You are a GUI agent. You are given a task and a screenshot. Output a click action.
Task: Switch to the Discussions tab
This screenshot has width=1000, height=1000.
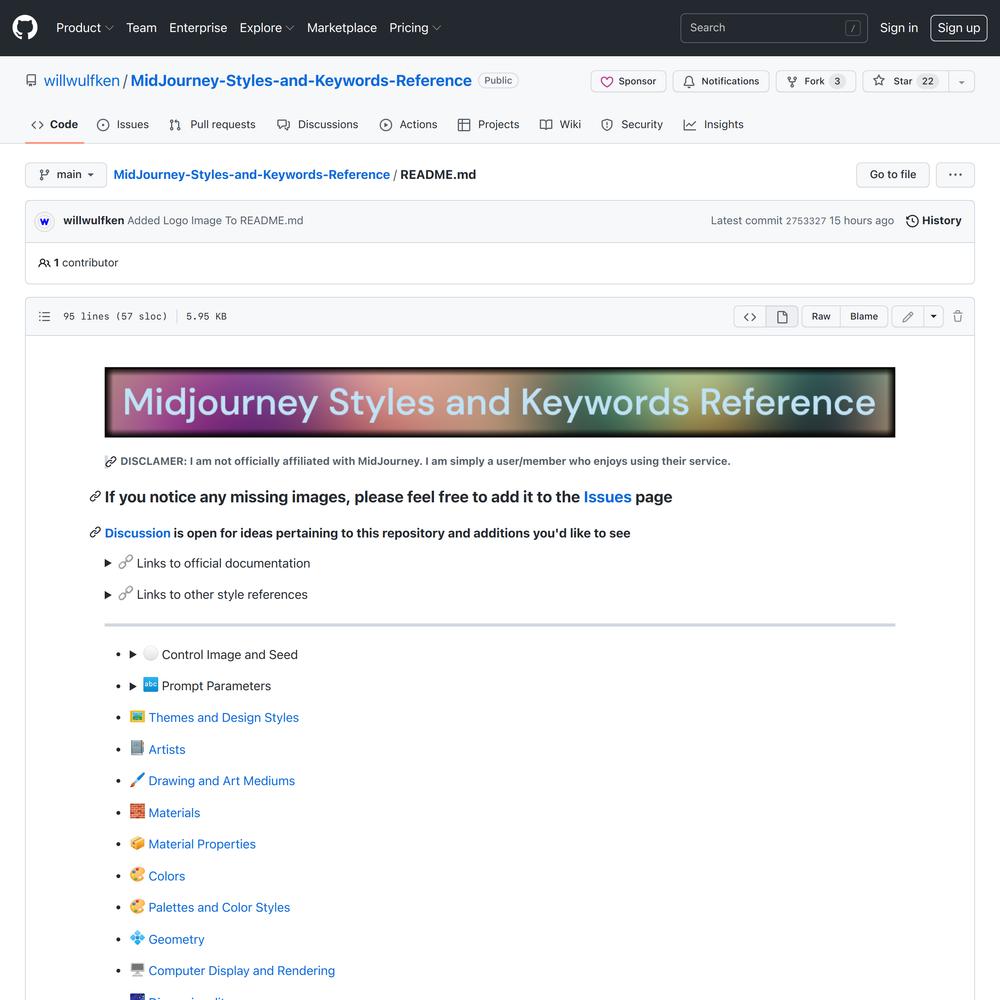pos(318,125)
